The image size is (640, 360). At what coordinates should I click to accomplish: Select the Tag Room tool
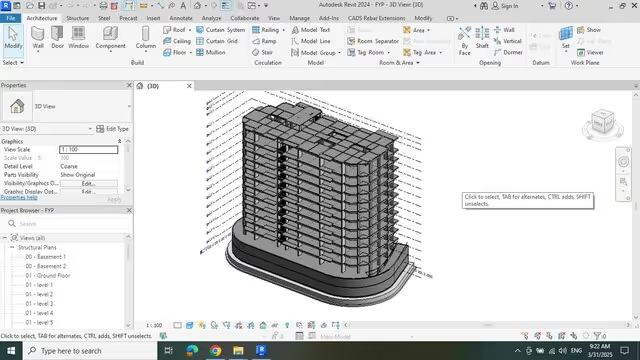click(366, 52)
